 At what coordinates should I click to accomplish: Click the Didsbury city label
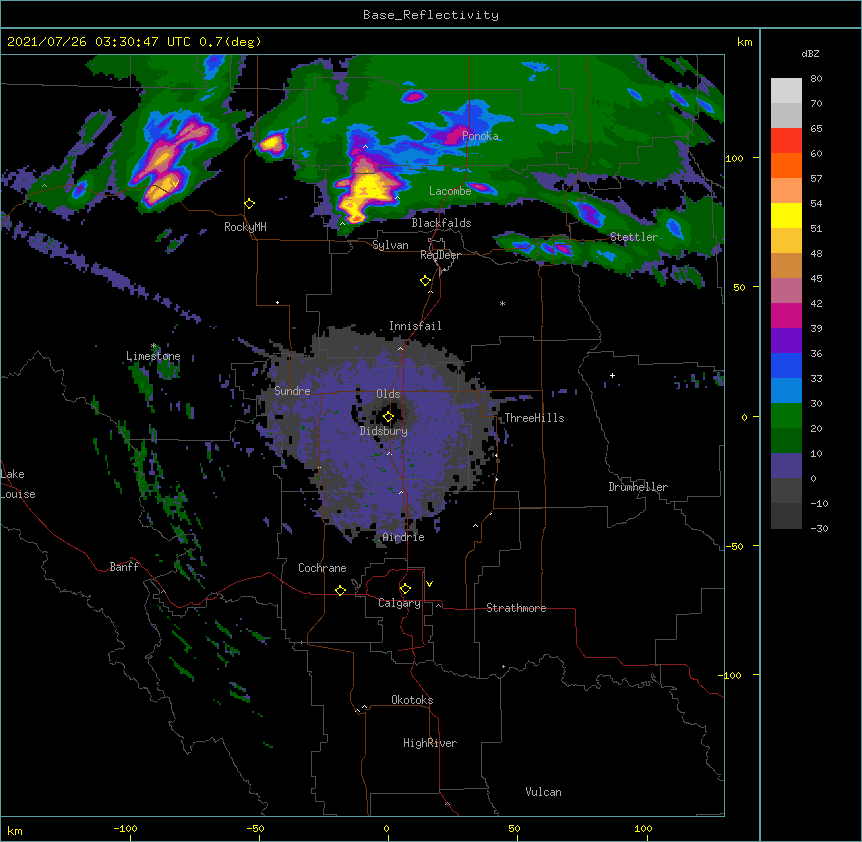point(384,431)
